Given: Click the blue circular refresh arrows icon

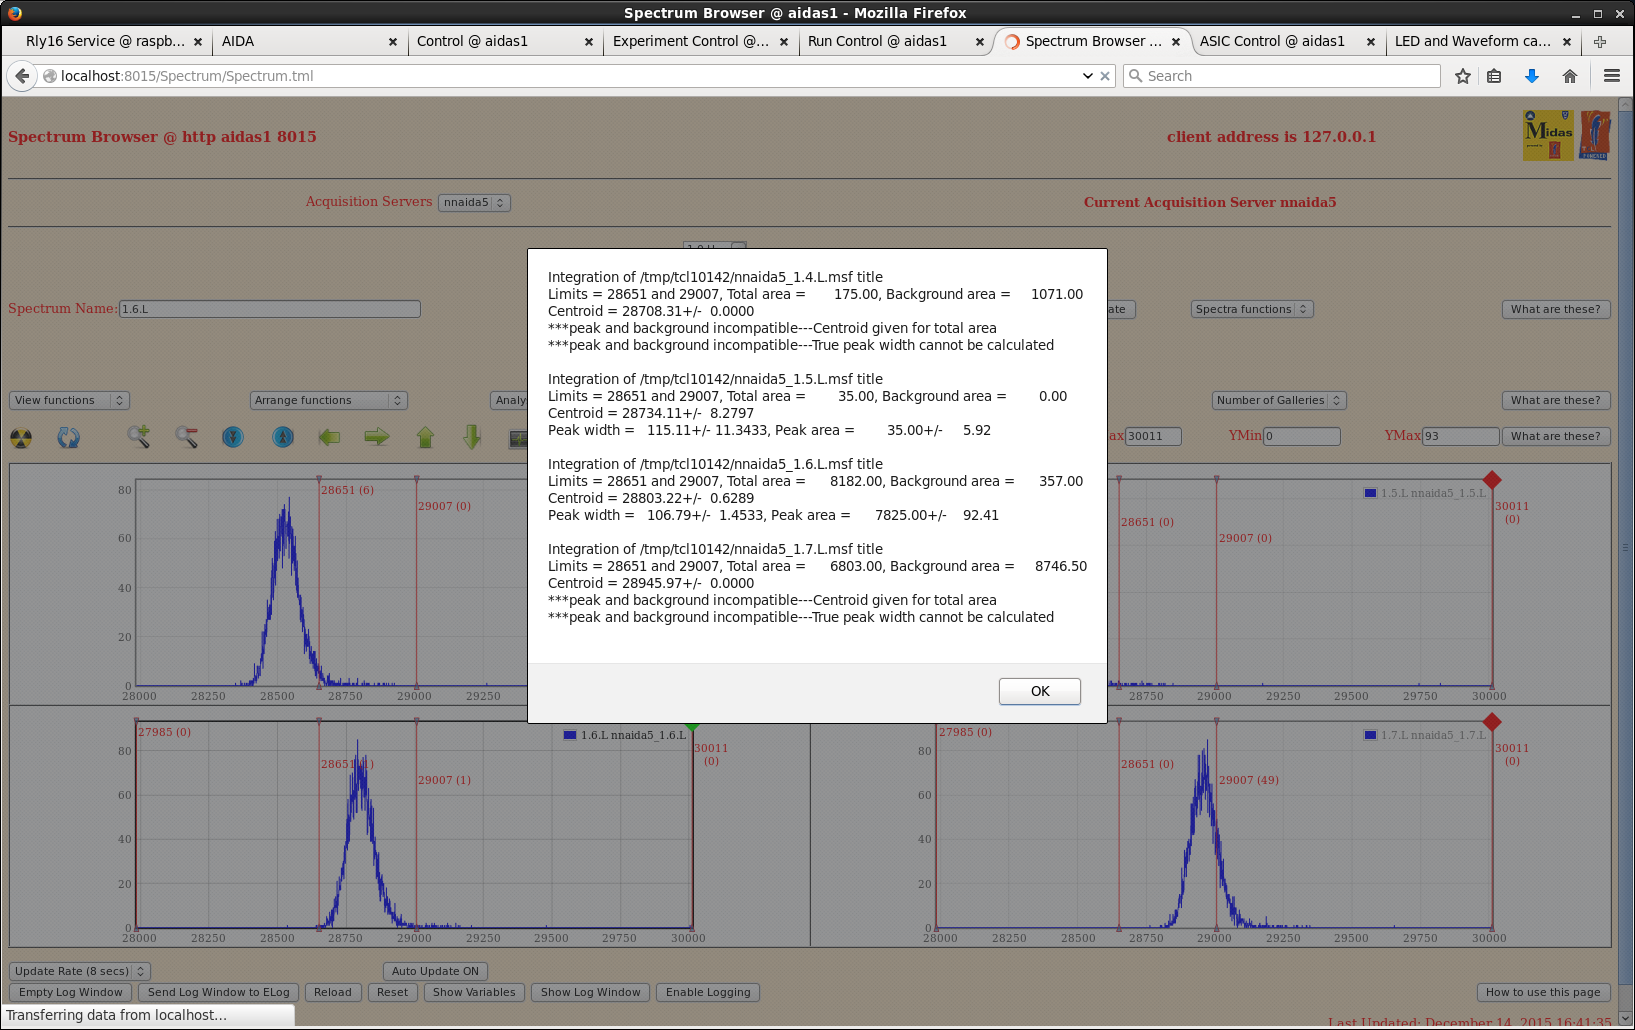Looking at the screenshot, I should tap(68, 438).
